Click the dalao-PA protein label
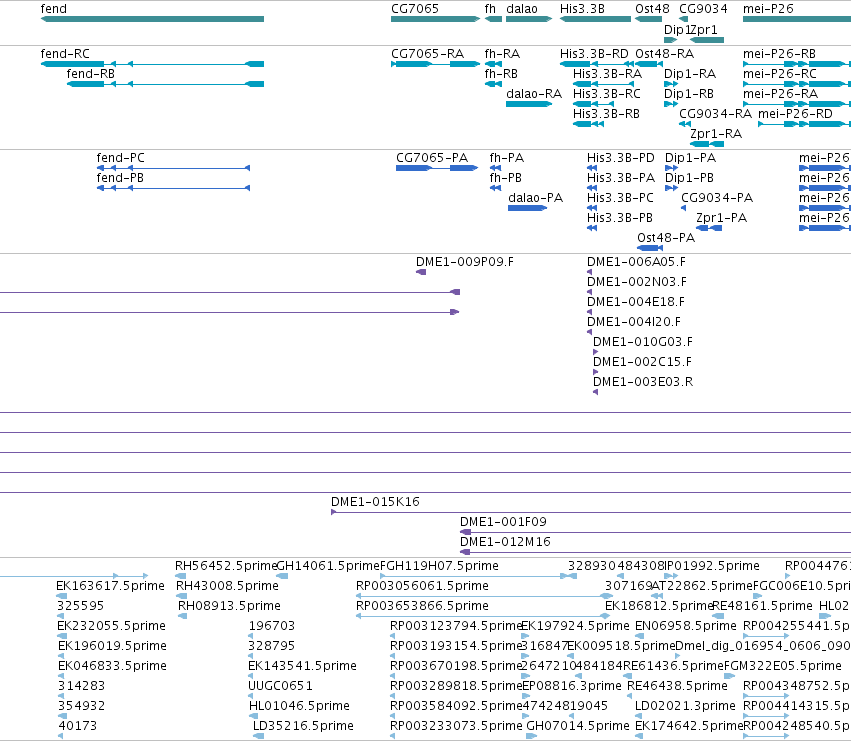The width and height of the screenshot is (851, 741). click(535, 198)
